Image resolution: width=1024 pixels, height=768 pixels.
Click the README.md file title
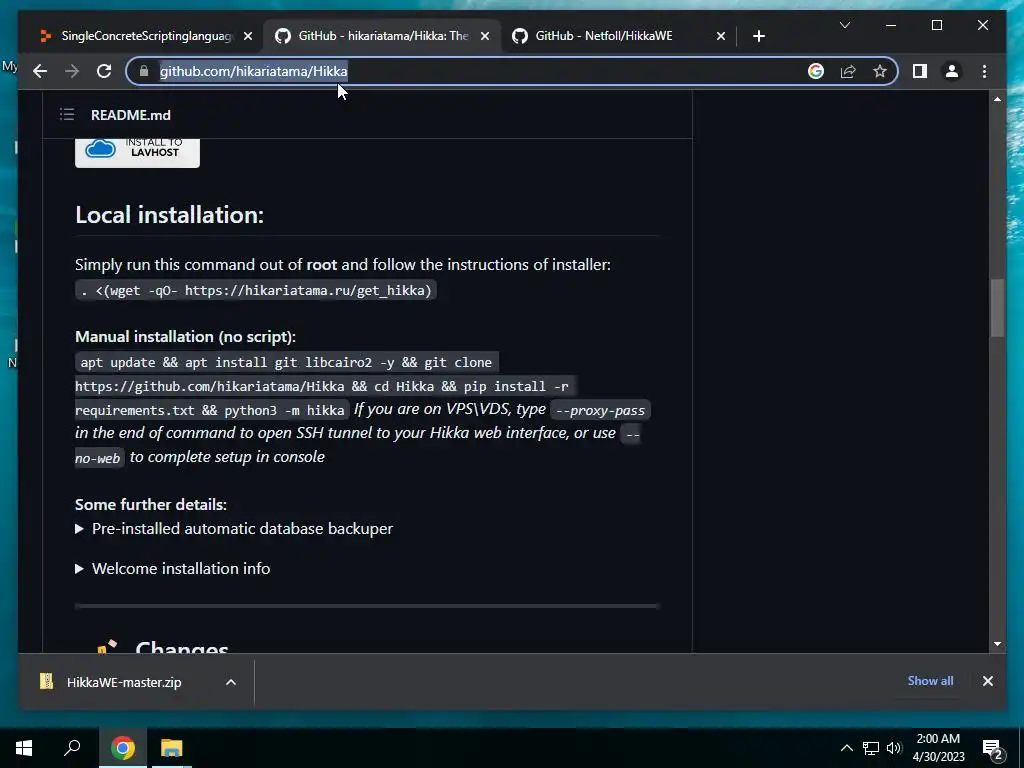[131, 115]
